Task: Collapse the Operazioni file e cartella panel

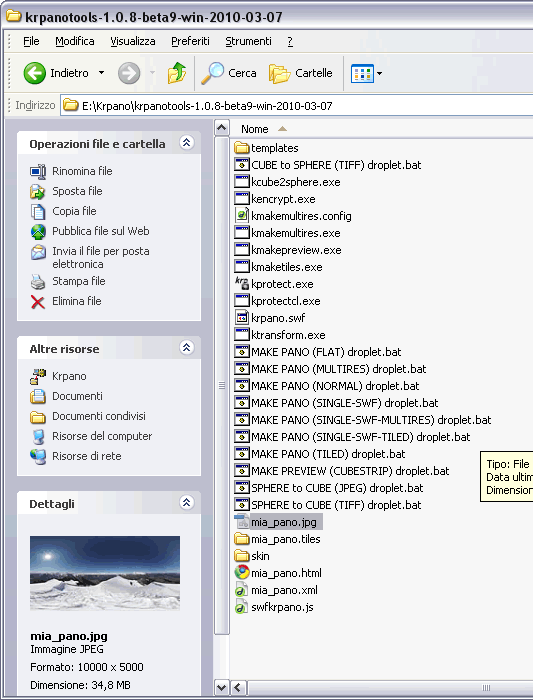Action: (x=187, y=143)
